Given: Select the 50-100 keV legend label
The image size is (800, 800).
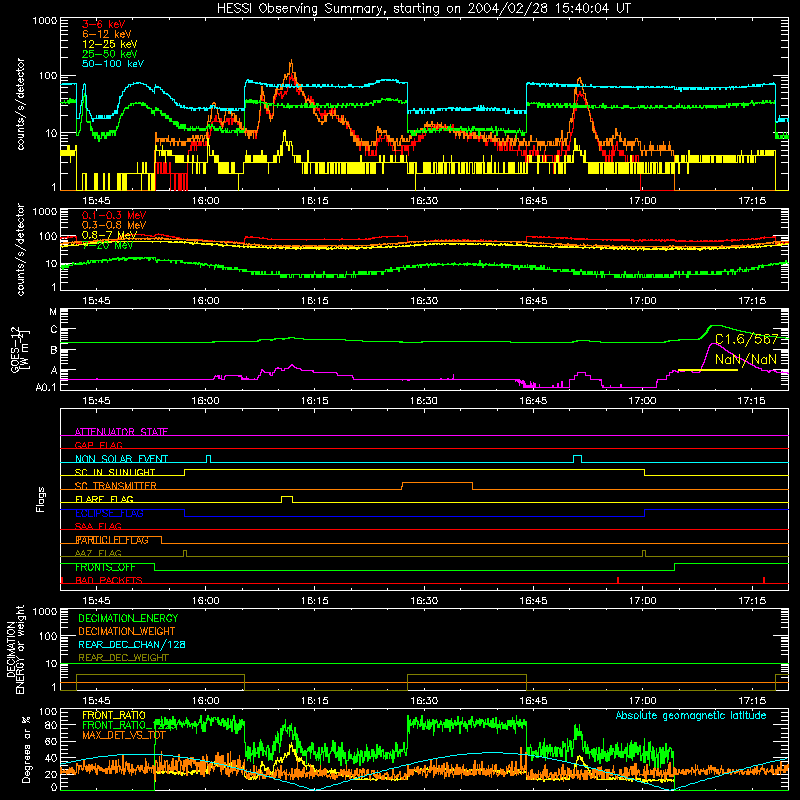Looking at the screenshot, I should click(113, 64).
